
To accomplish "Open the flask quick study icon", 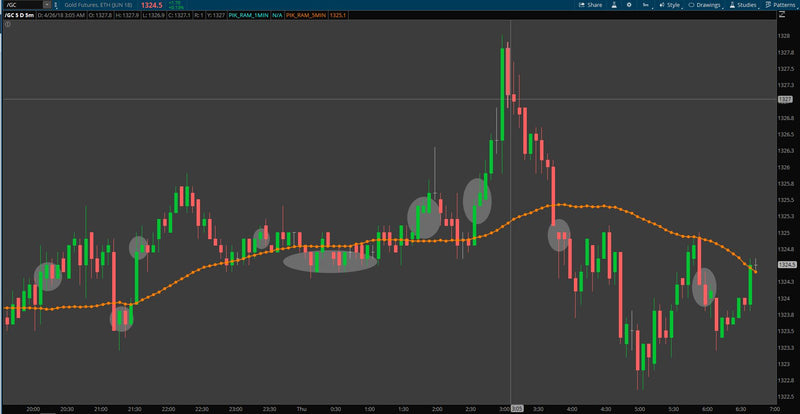I will (614, 5).
